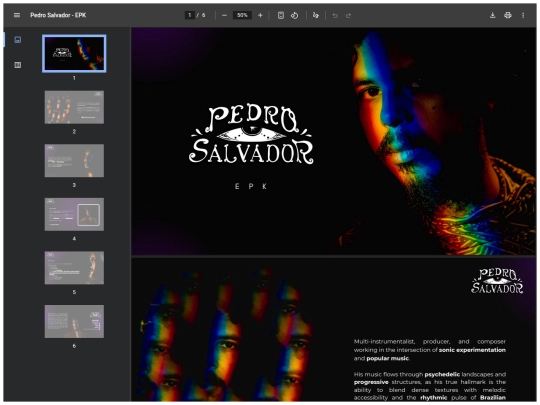Image resolution: width=540 pixels, height=405 pixels.
Task: Toggle fit to page icon
Action: 281,15
